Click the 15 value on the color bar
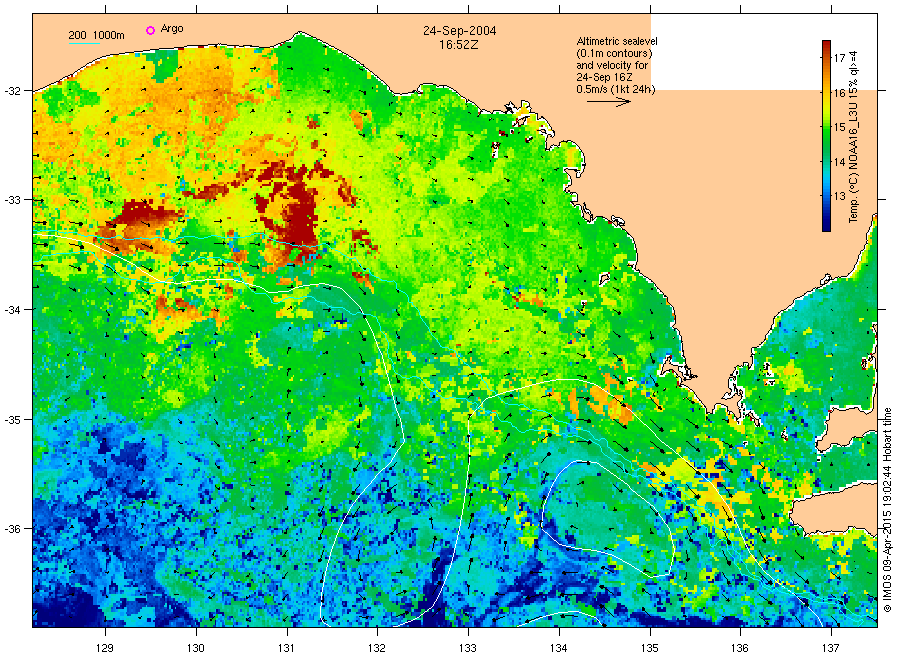Screen dimensions: 900x660 tap(839, 127)
